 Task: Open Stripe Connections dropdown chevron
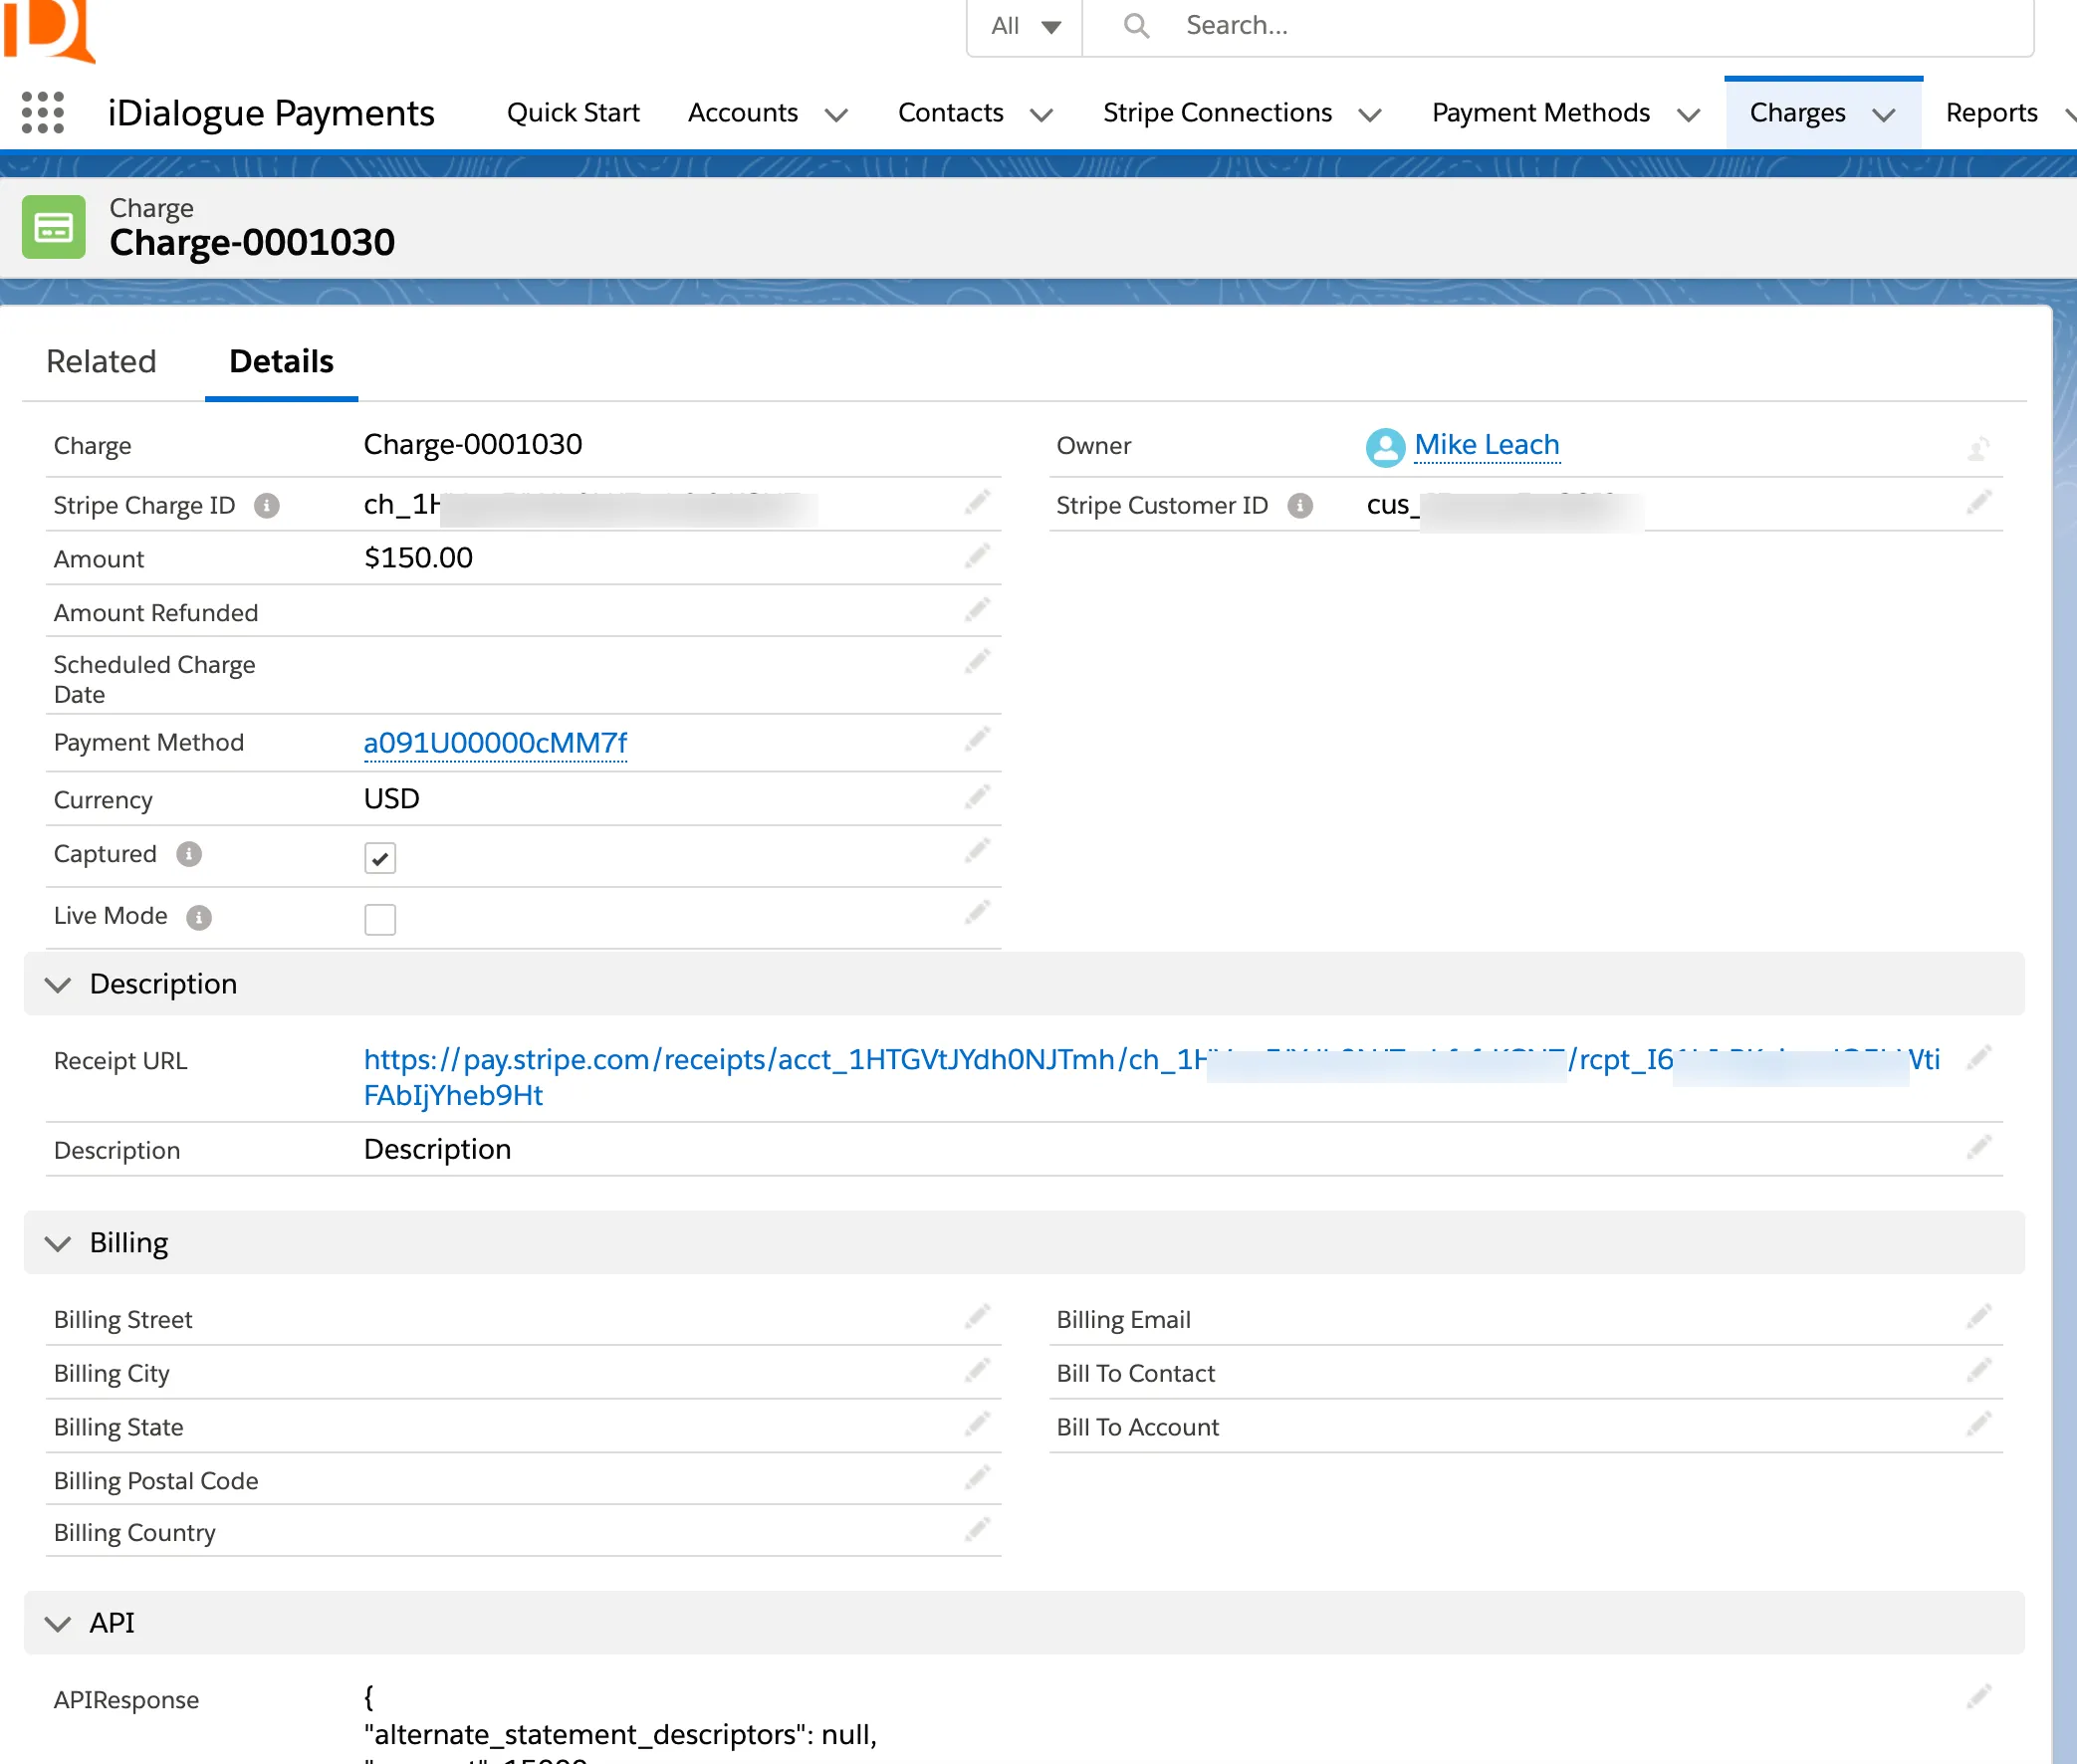(x=1370, y=115)
